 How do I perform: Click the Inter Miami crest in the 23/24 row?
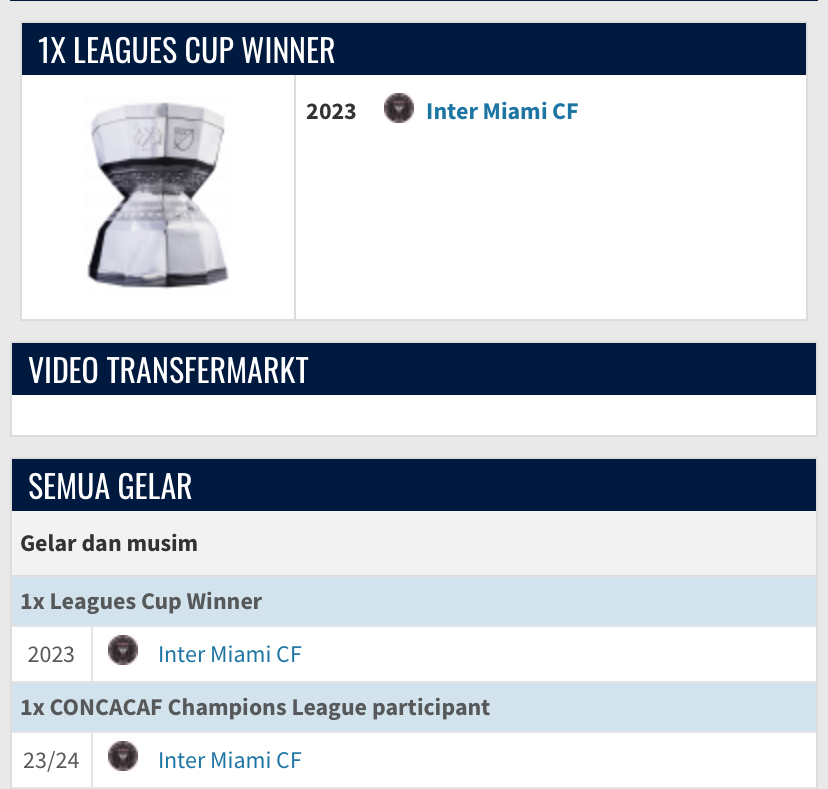coord(123,757)
